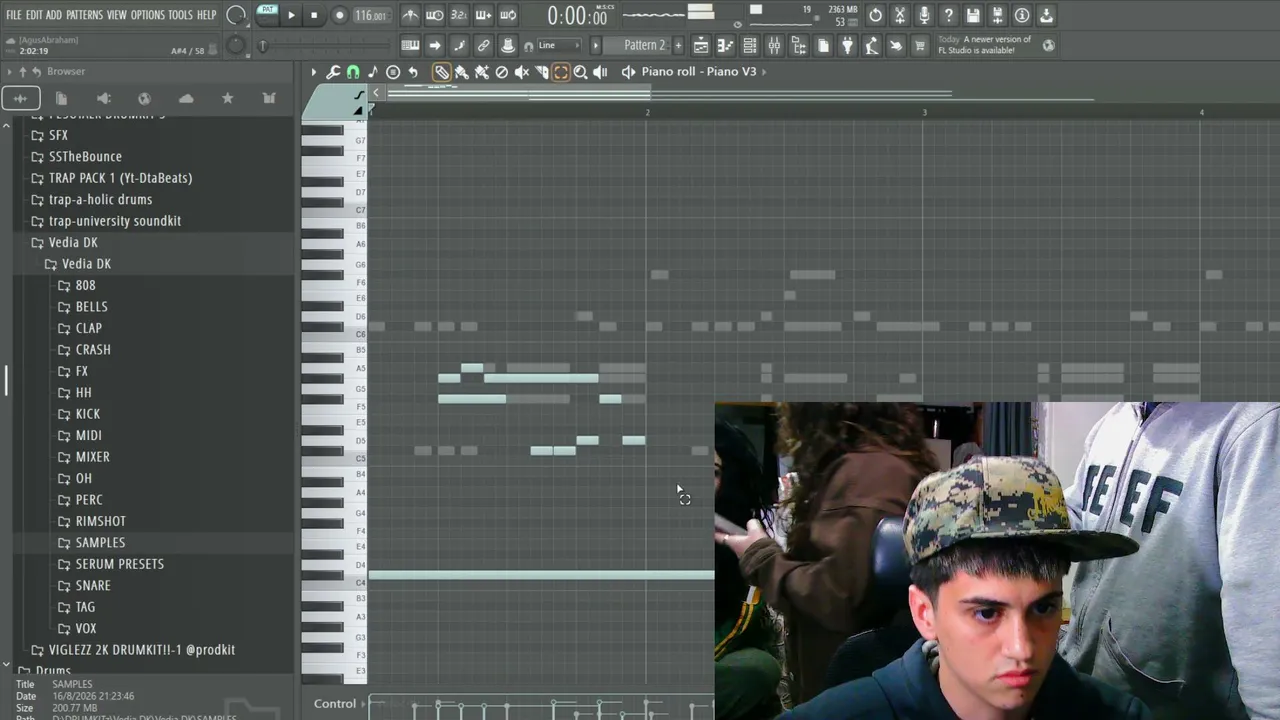Open the Pattern 2 selector
The height and width of the screenshot is (720, 1280).
point(644,46)
